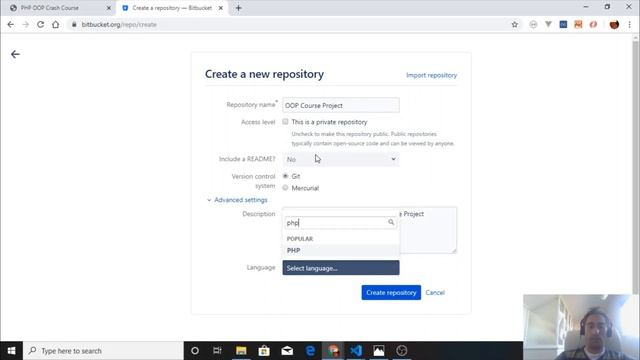Viewport: 640px width, 360px height.
Task: Launch Microsoft Edge from the taskbar
Action: tap(310, 351)
